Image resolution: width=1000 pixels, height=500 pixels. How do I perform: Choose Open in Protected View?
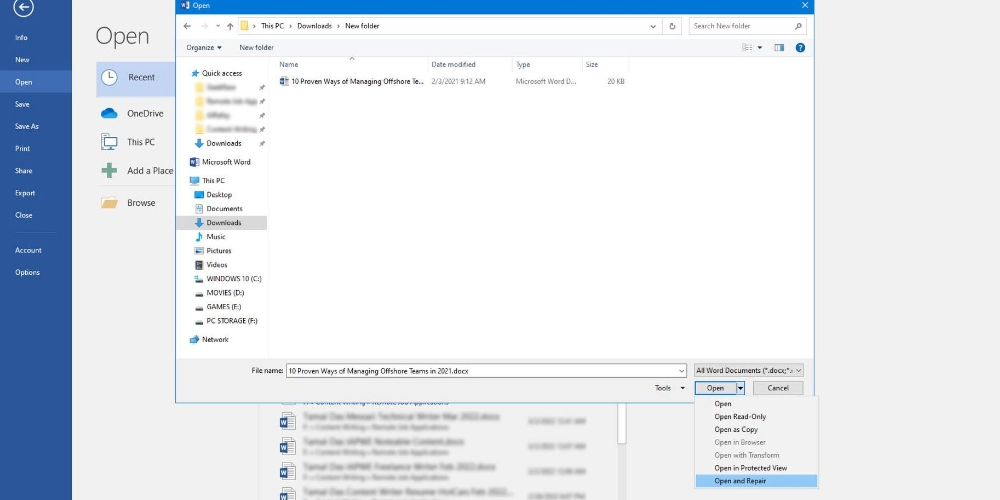[750, 468]
